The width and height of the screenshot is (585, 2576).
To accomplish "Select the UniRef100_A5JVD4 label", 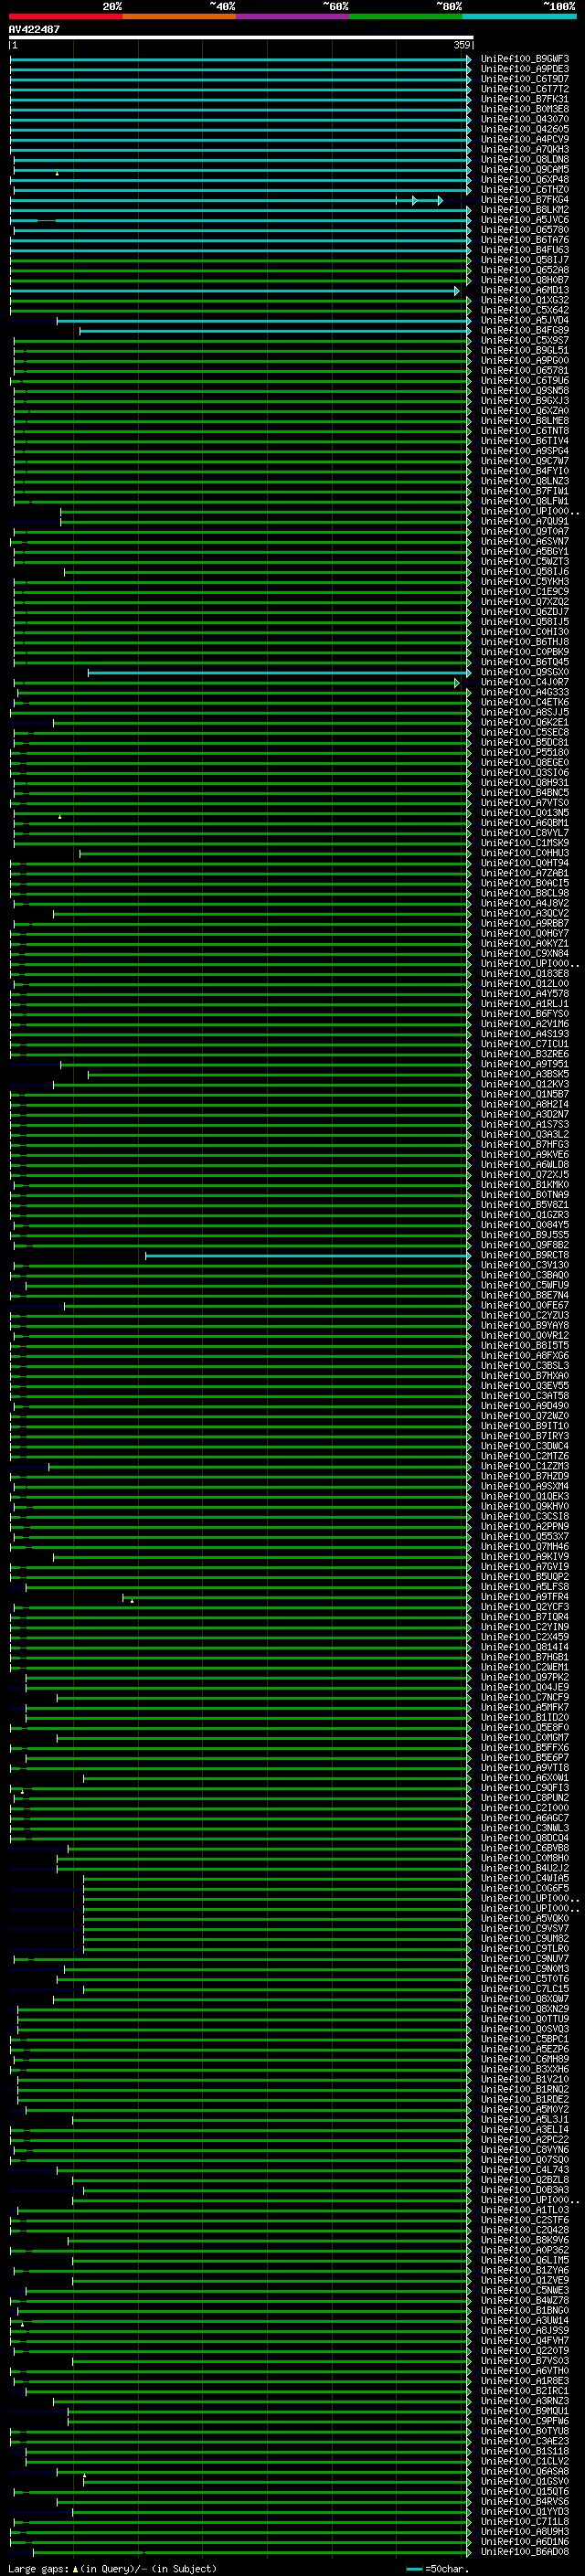I will tap(524, 320).
